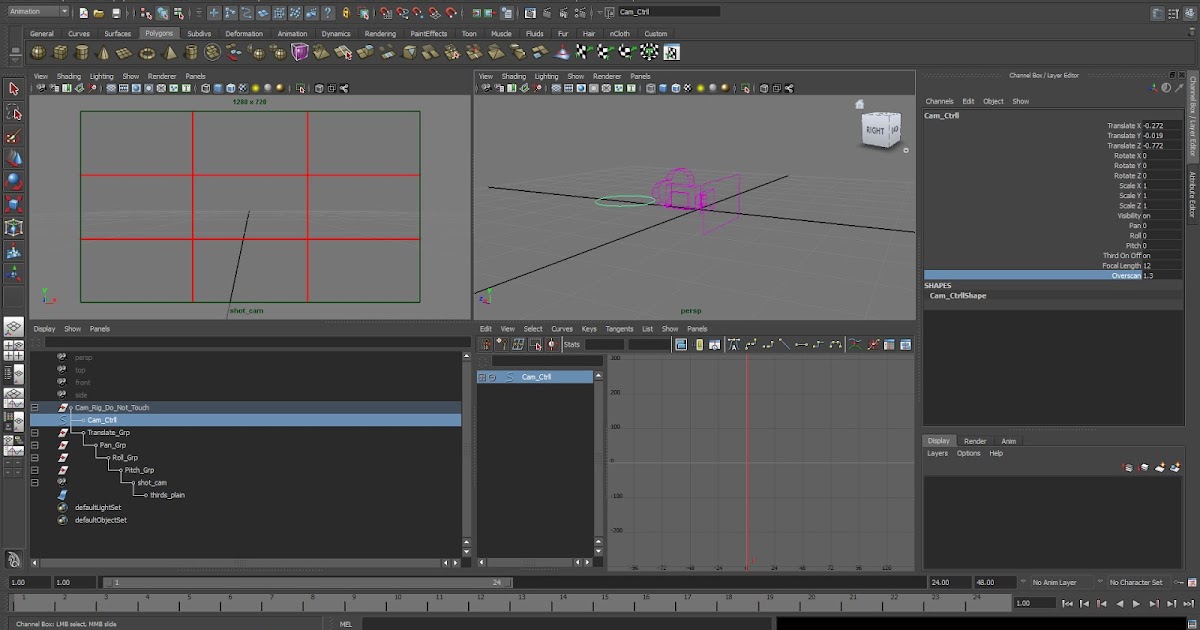Collapse the Cam_Rig_Do_Not_Touch node in Outliner
1200x630 pixels.
[x=35, y=407]
